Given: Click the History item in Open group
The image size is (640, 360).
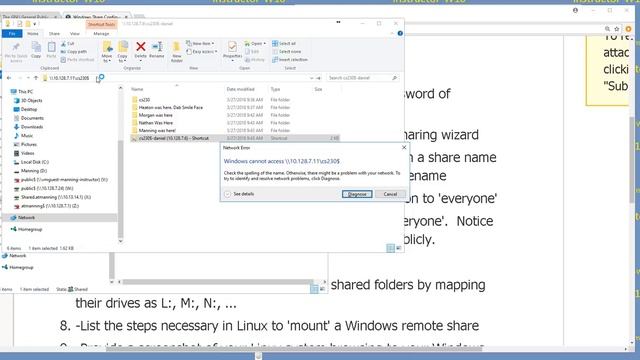Looking at the screenshot, I should tap(255, 60).
